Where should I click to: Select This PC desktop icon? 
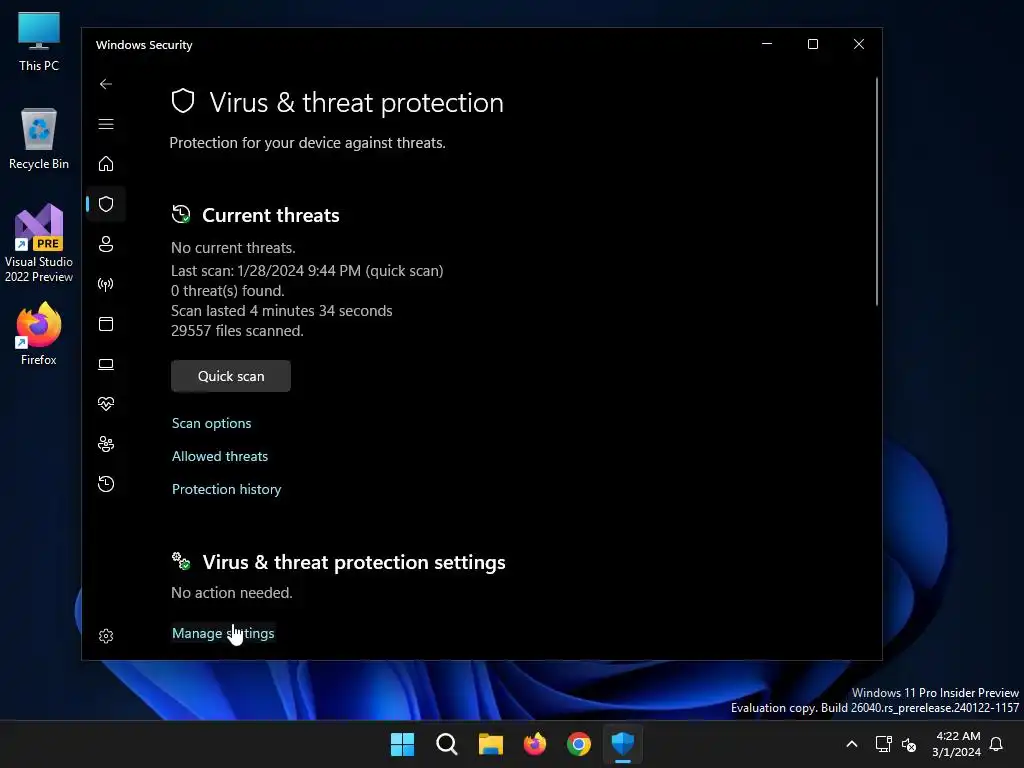[x=39, y=42]
